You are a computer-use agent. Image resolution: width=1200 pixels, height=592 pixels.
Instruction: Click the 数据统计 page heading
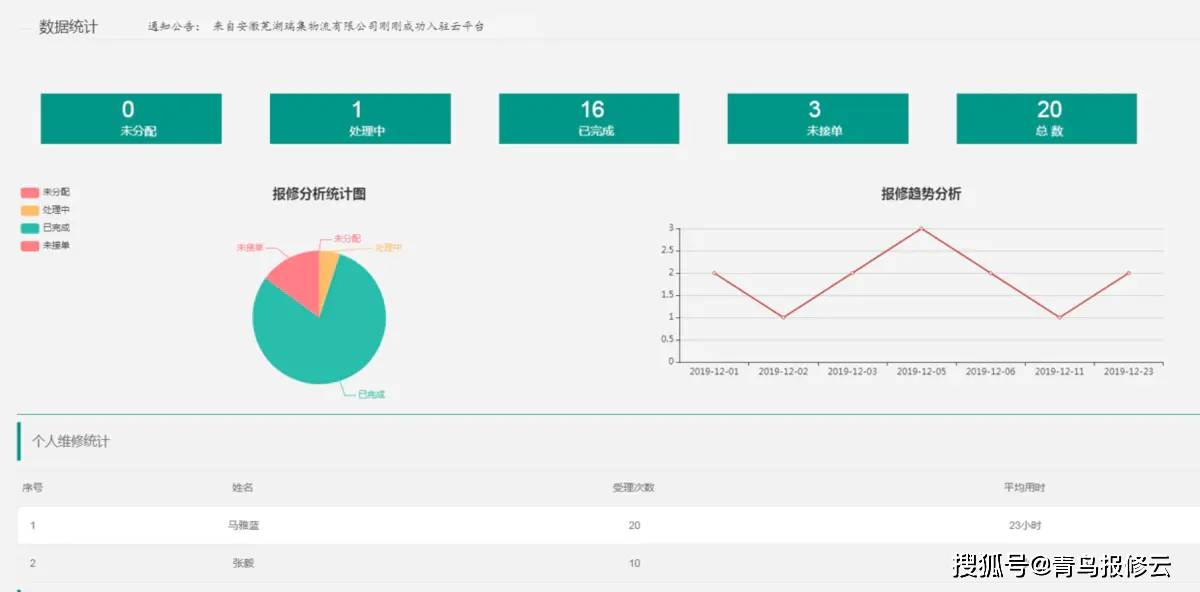(x=68, y=27)
